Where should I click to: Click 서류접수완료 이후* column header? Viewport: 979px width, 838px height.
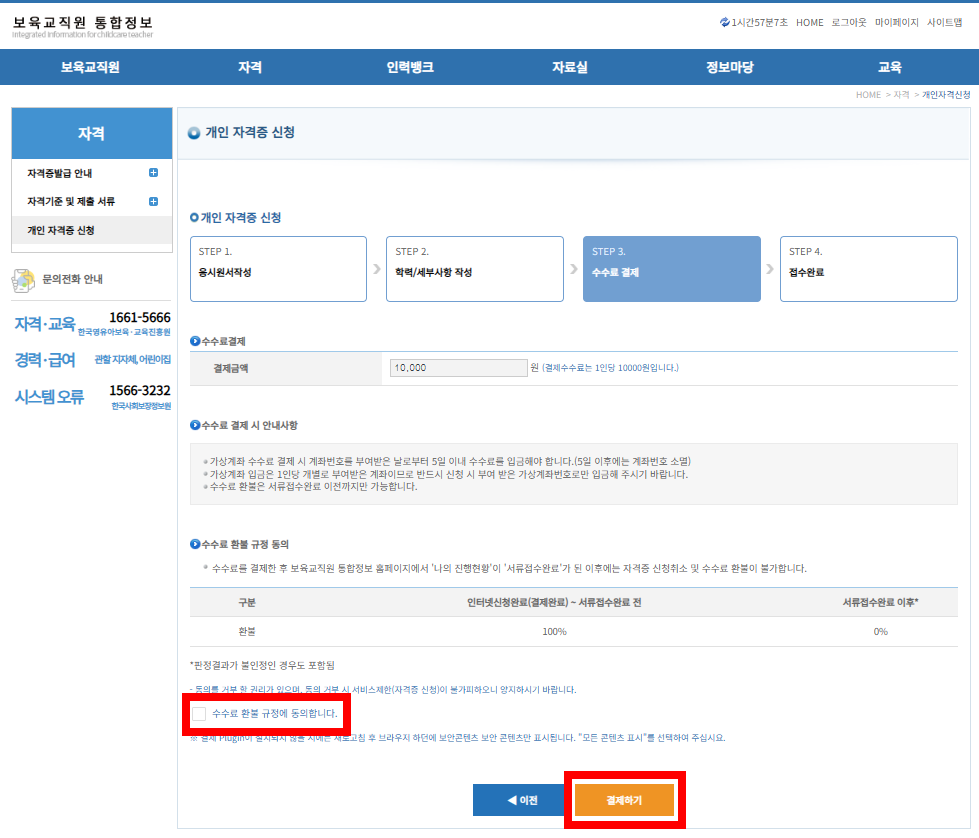[x=880, y=603]
